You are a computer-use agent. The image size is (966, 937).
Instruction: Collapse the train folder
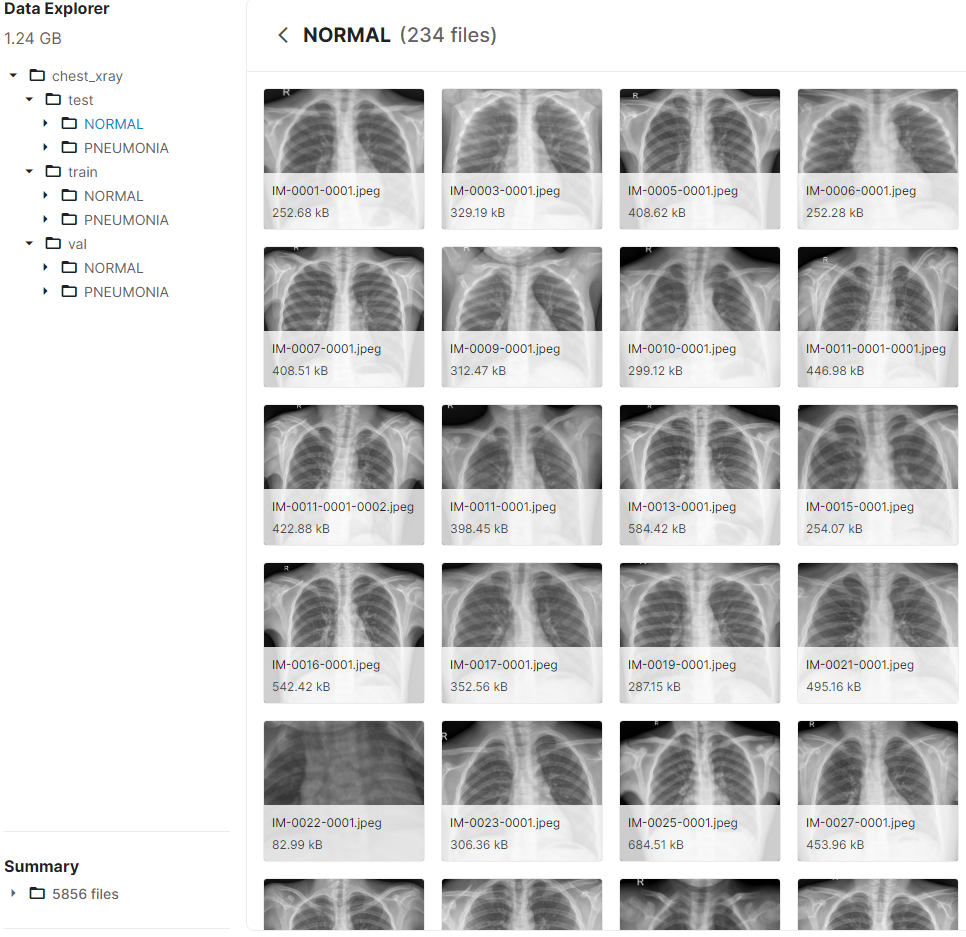29,172
